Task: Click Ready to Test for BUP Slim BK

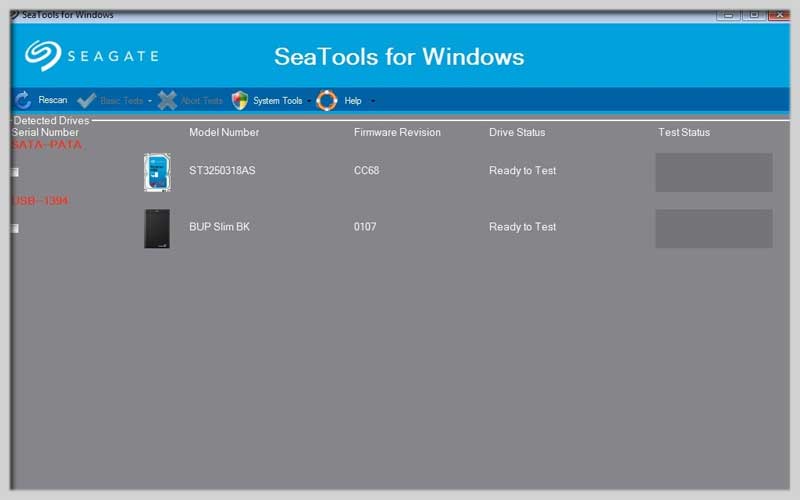Action: (x=522, y=227)
